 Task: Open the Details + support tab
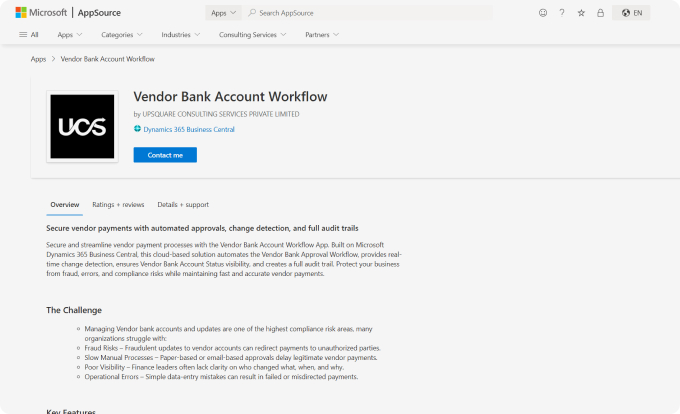pos(183,204)
